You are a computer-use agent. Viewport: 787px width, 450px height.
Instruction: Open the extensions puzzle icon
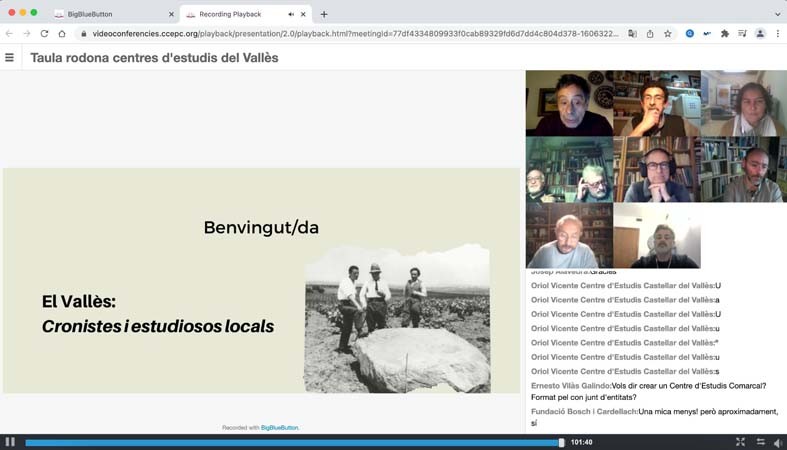[x=725, y=34]
